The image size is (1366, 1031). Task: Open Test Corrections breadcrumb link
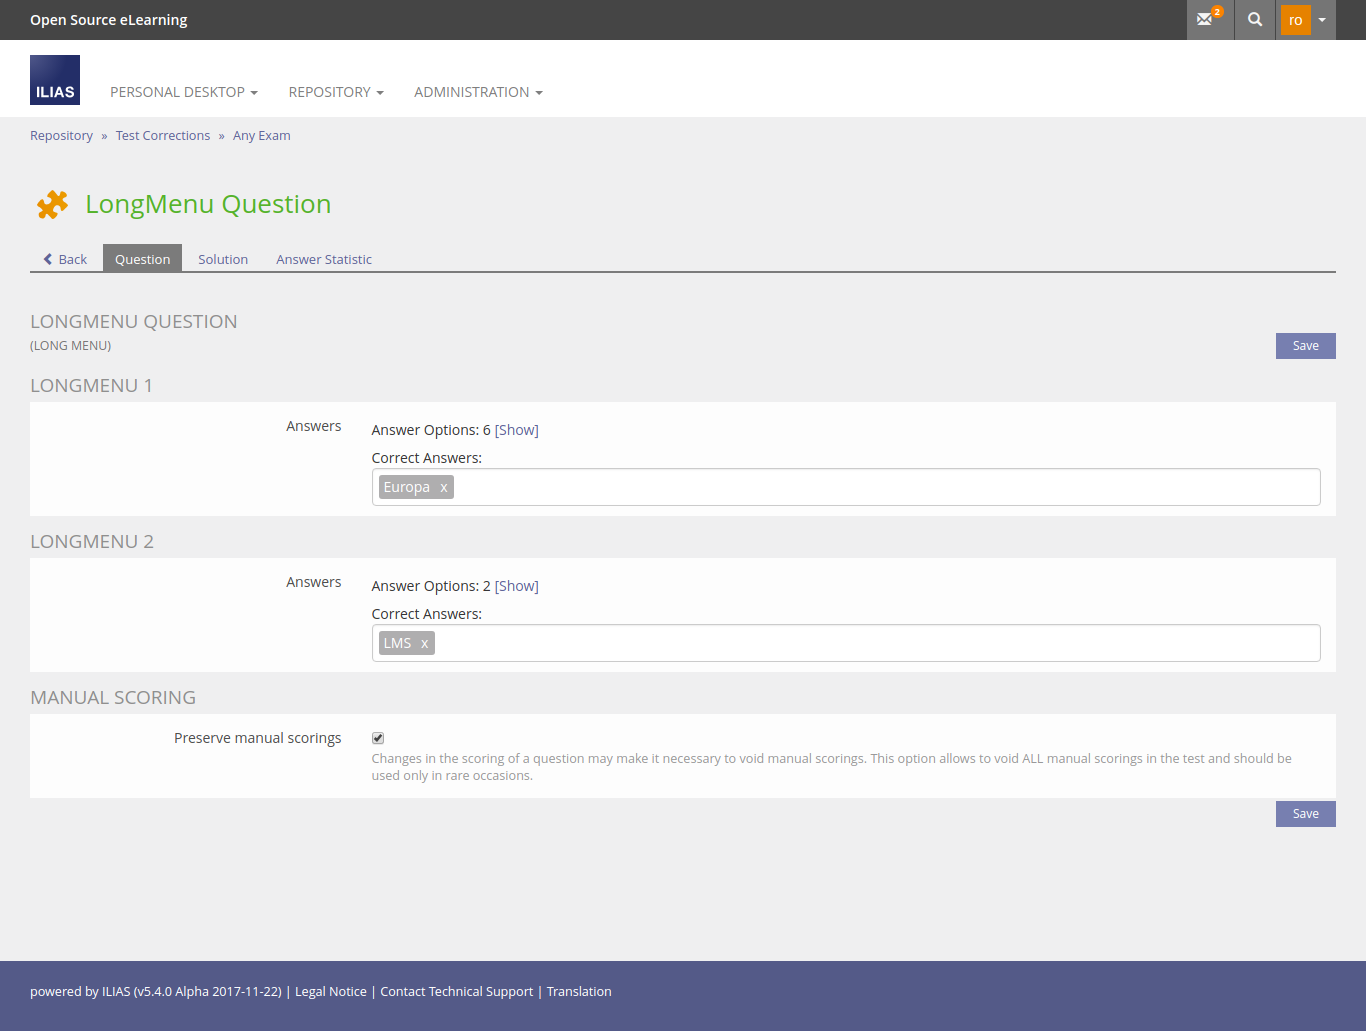(x=163, y=136)
